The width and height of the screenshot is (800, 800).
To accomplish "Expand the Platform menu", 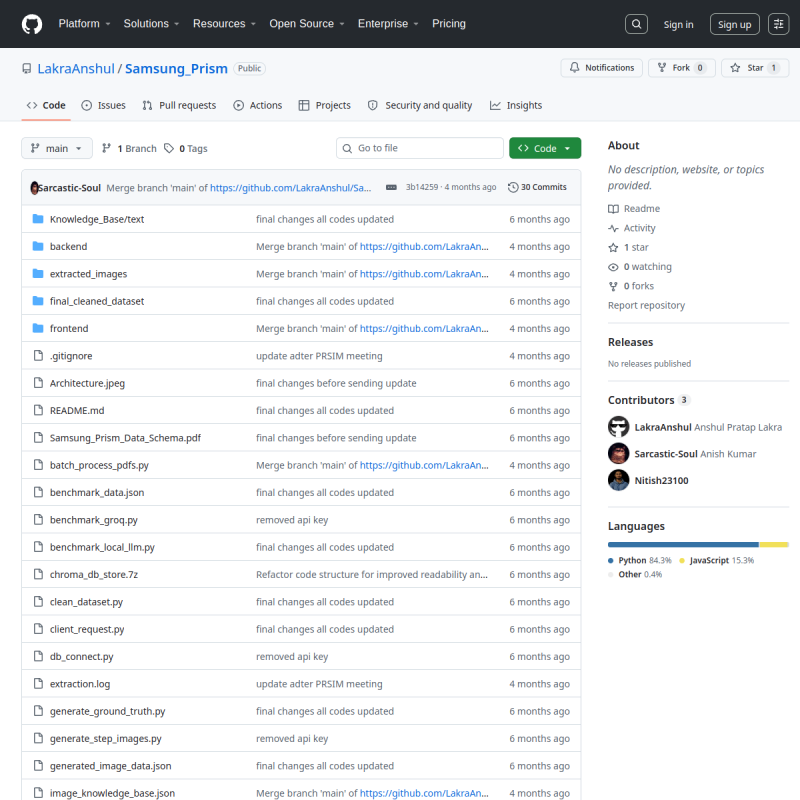I will coord(84,24).
